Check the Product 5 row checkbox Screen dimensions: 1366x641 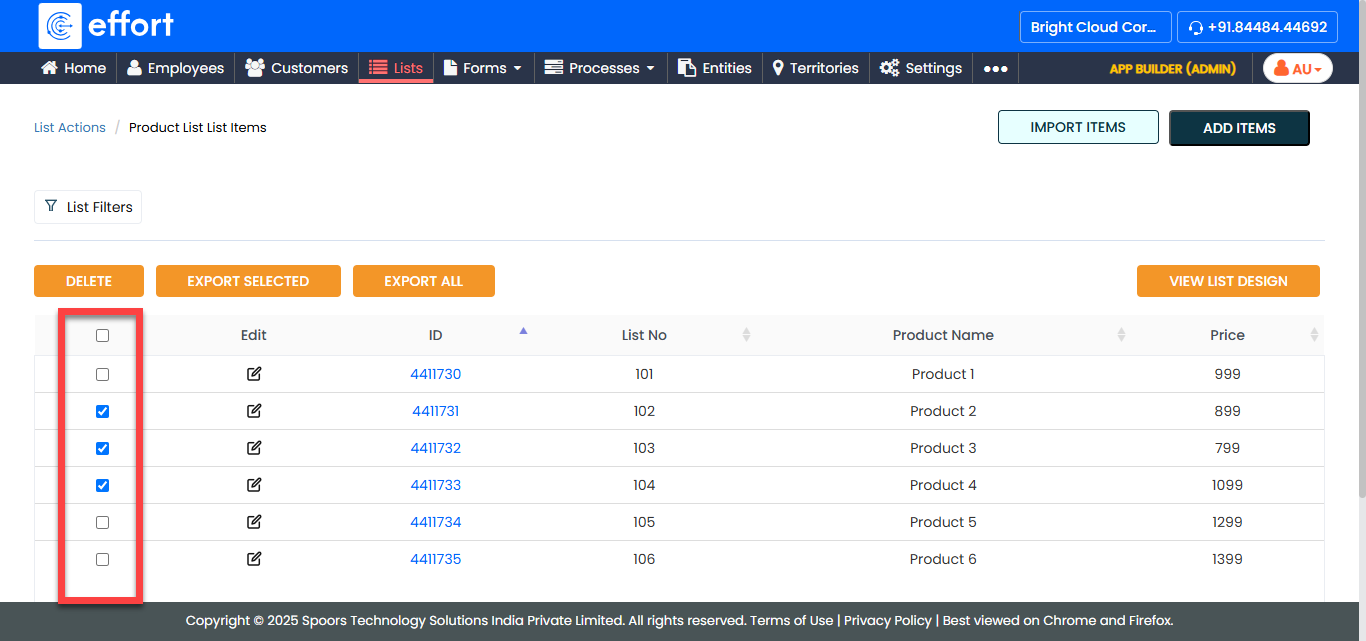[102, 522]
